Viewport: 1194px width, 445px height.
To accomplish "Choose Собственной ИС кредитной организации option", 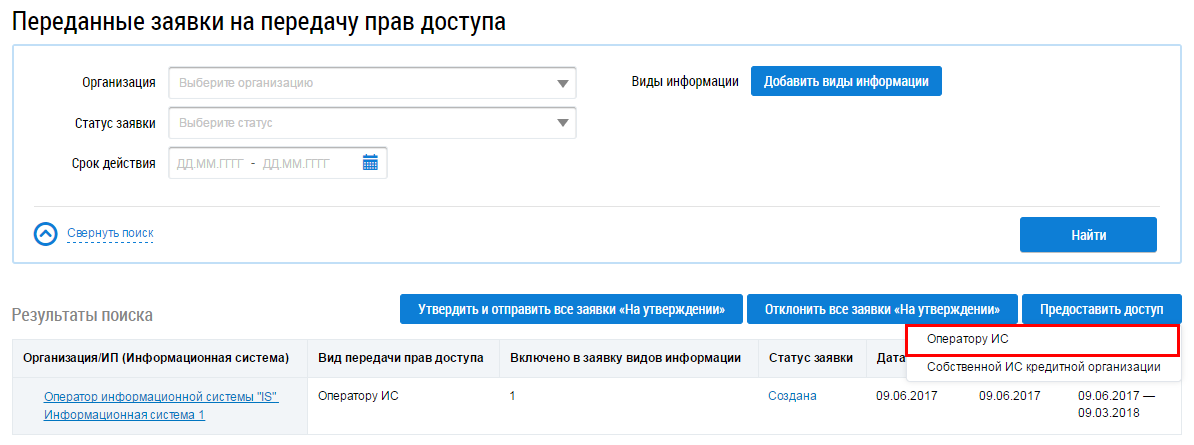I will (x=1043, y=367).
